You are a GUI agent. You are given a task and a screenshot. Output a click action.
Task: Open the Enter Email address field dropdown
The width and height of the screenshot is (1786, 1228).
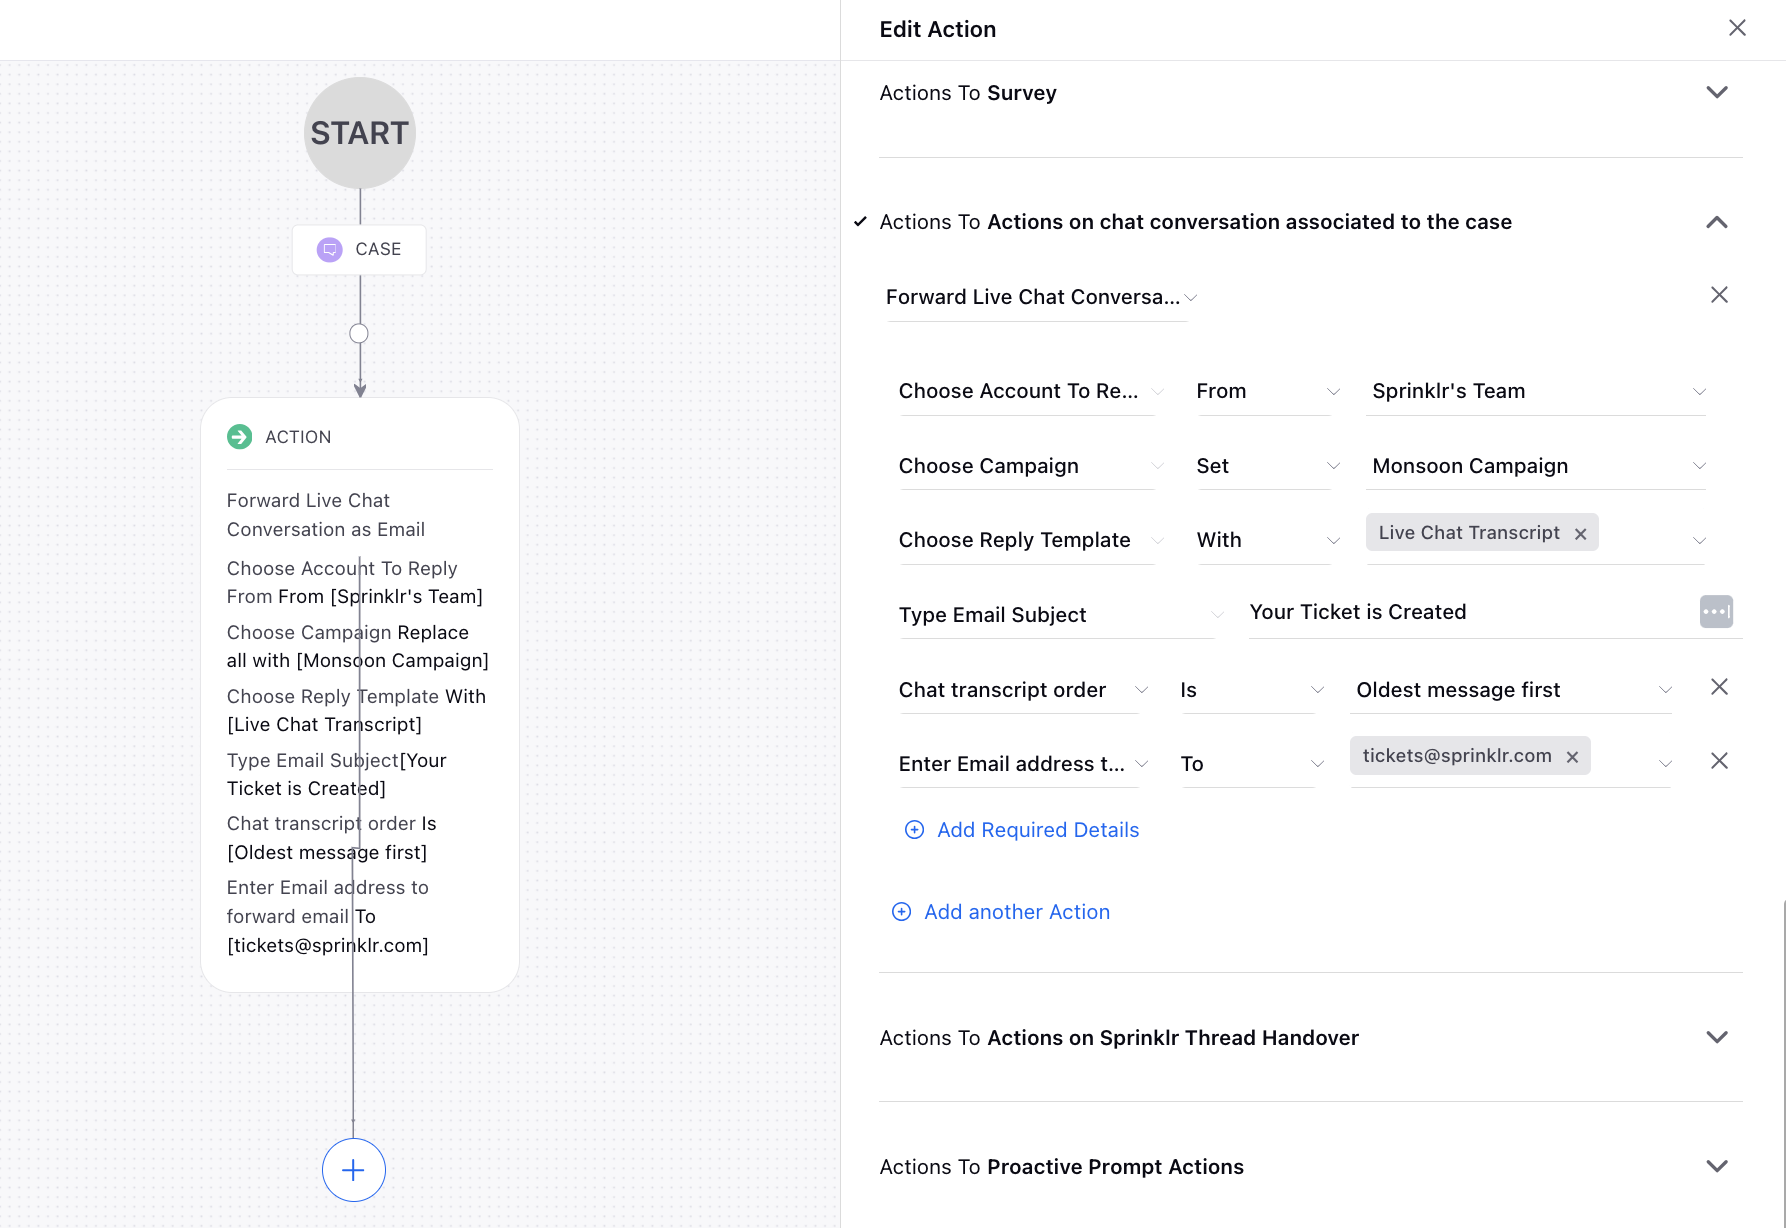pyautogui.click(x=1023, y=764)
